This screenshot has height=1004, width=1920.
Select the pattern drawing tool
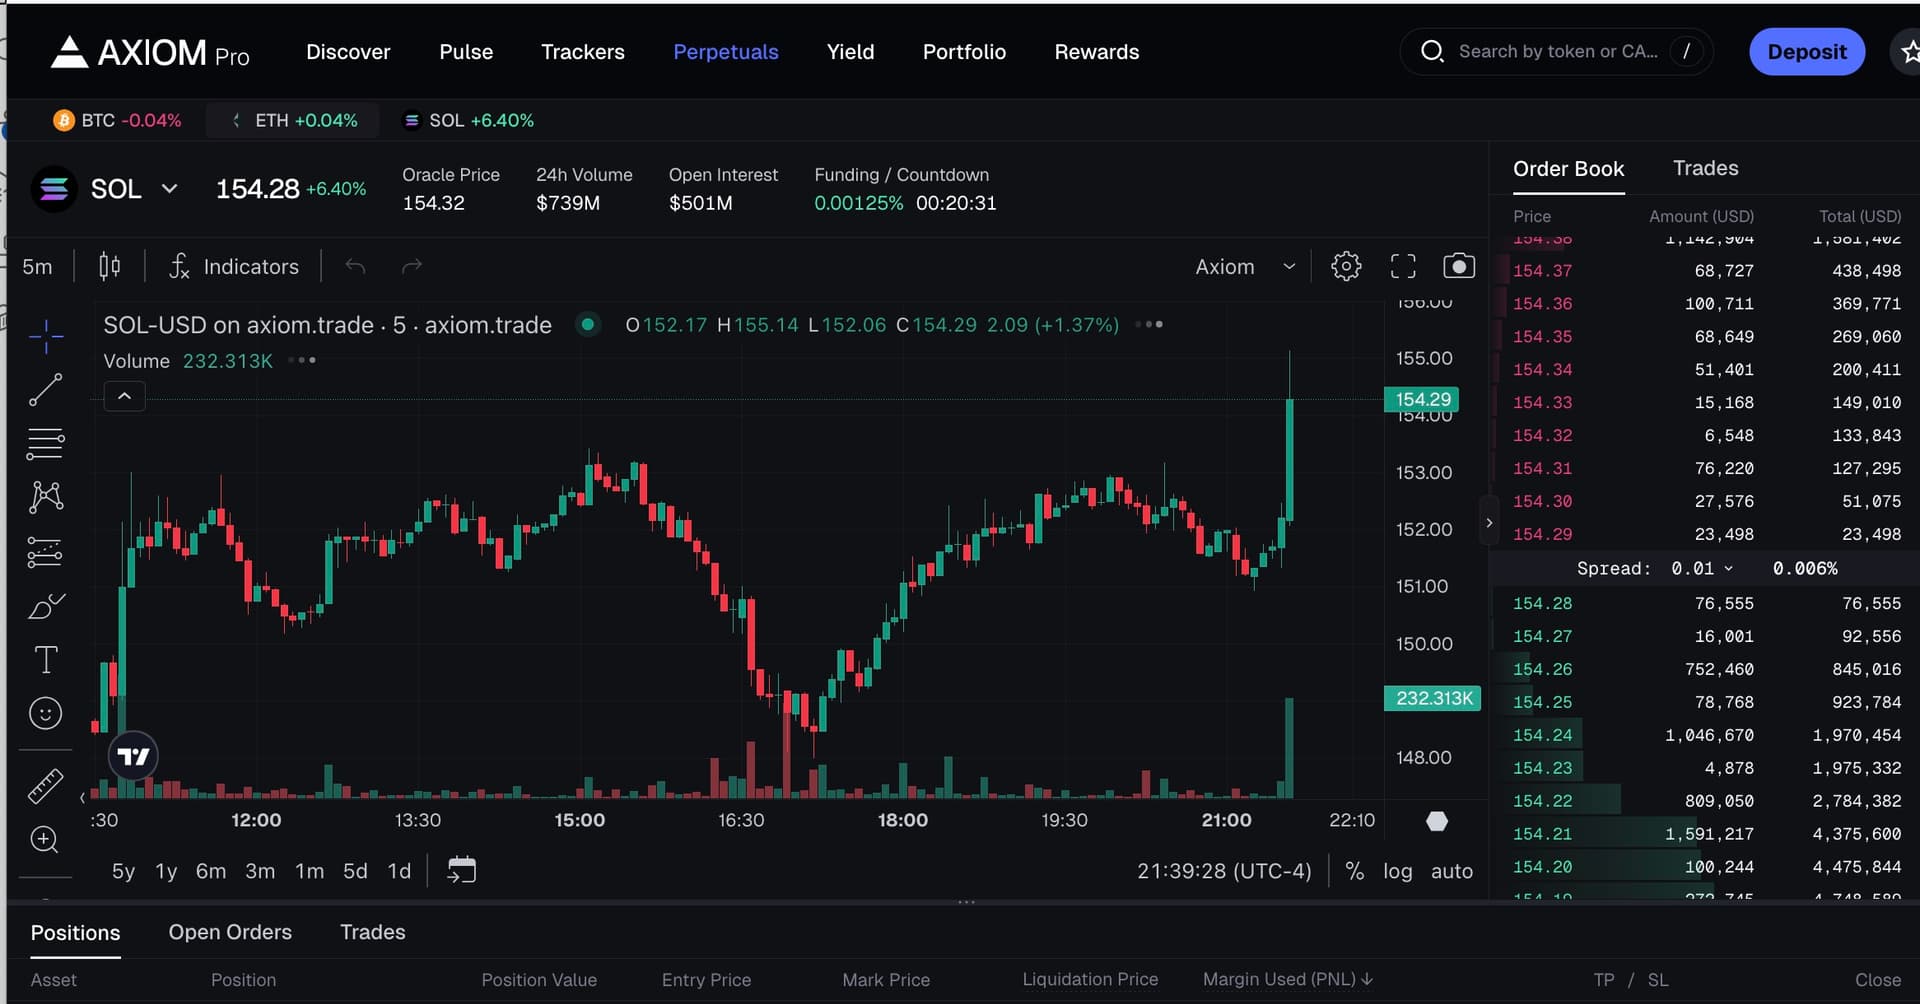tap(46, 497)
